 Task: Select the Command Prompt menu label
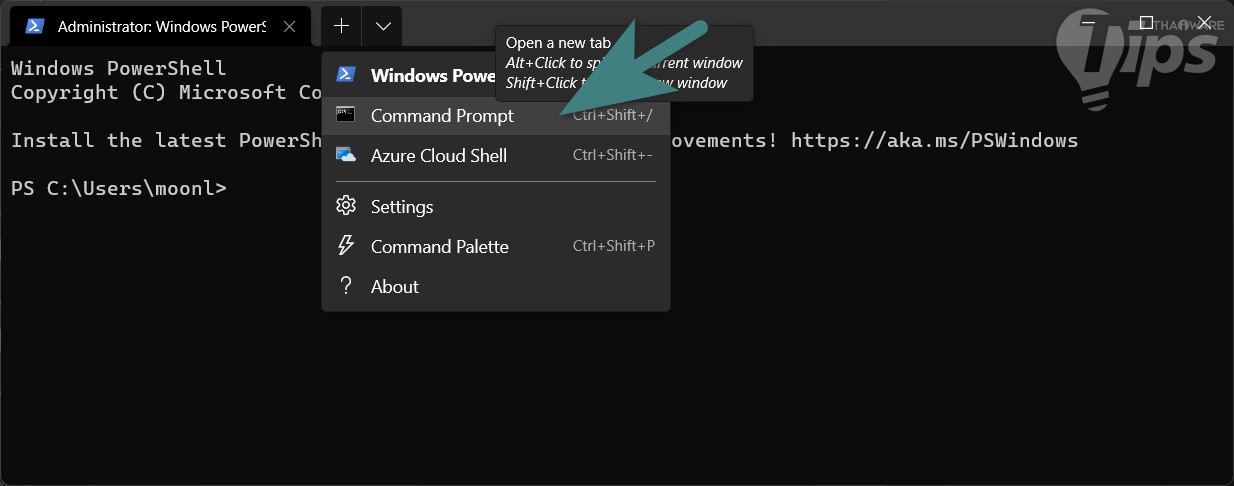[442, 115]
